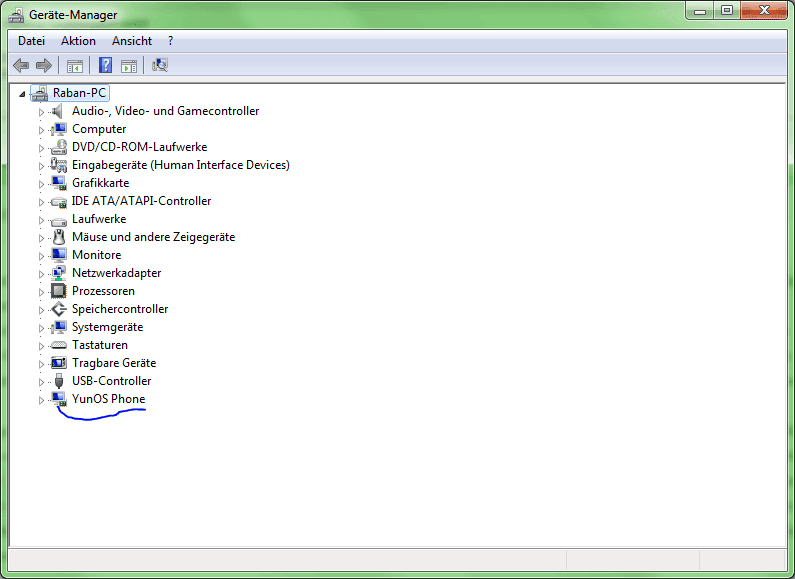Expand the YunOS Phone category

42,400
